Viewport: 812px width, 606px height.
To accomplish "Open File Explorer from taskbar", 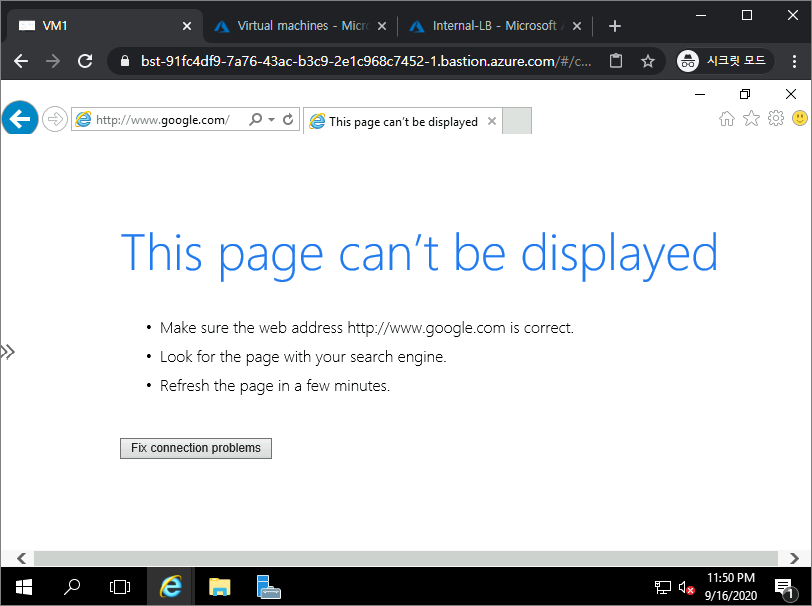I will (220, 587).
